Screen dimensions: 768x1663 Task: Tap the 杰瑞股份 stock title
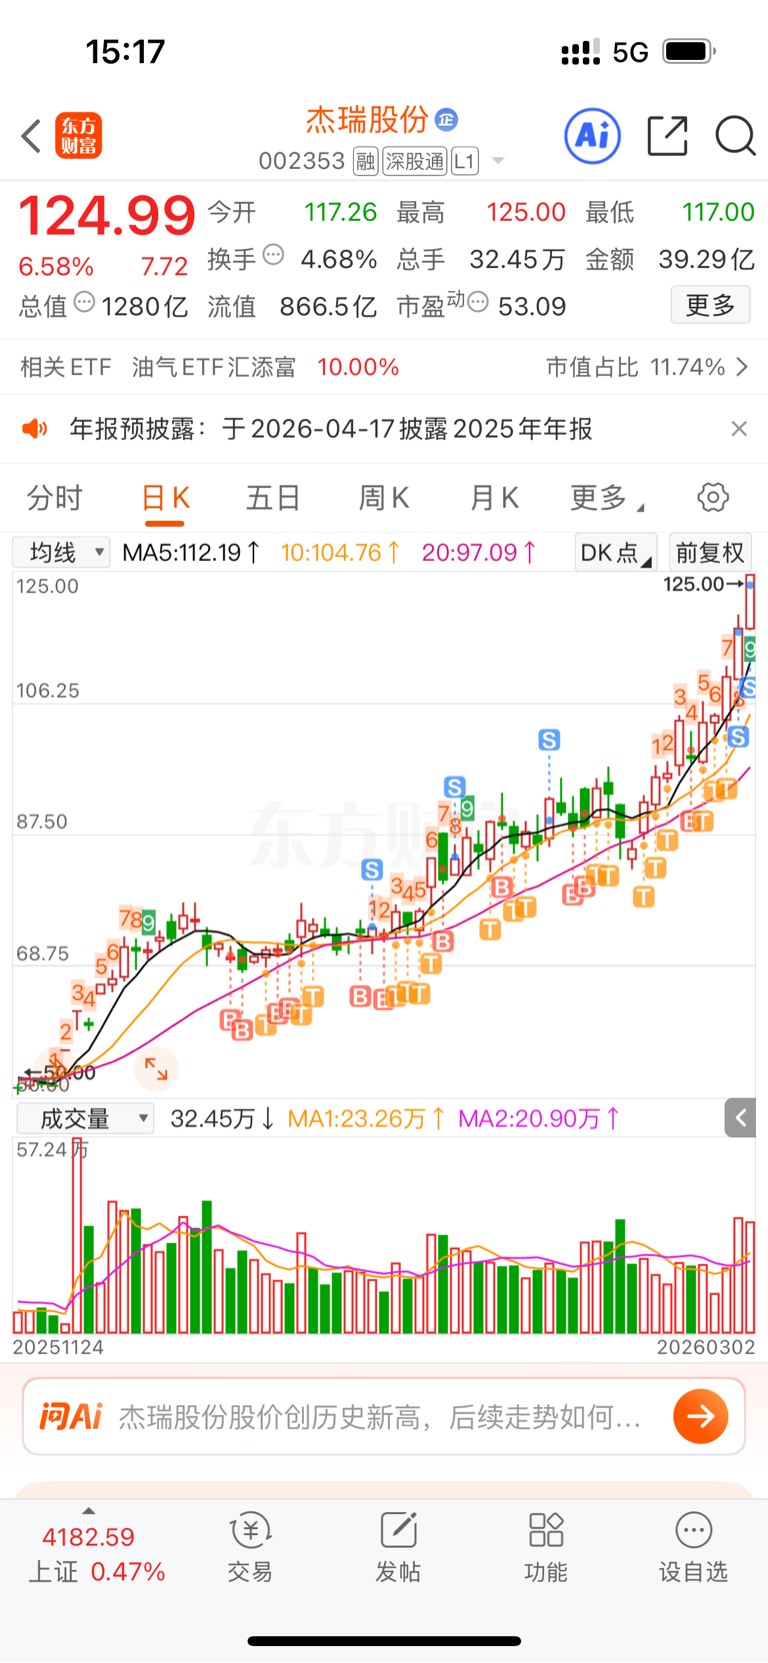click(367, 120)
